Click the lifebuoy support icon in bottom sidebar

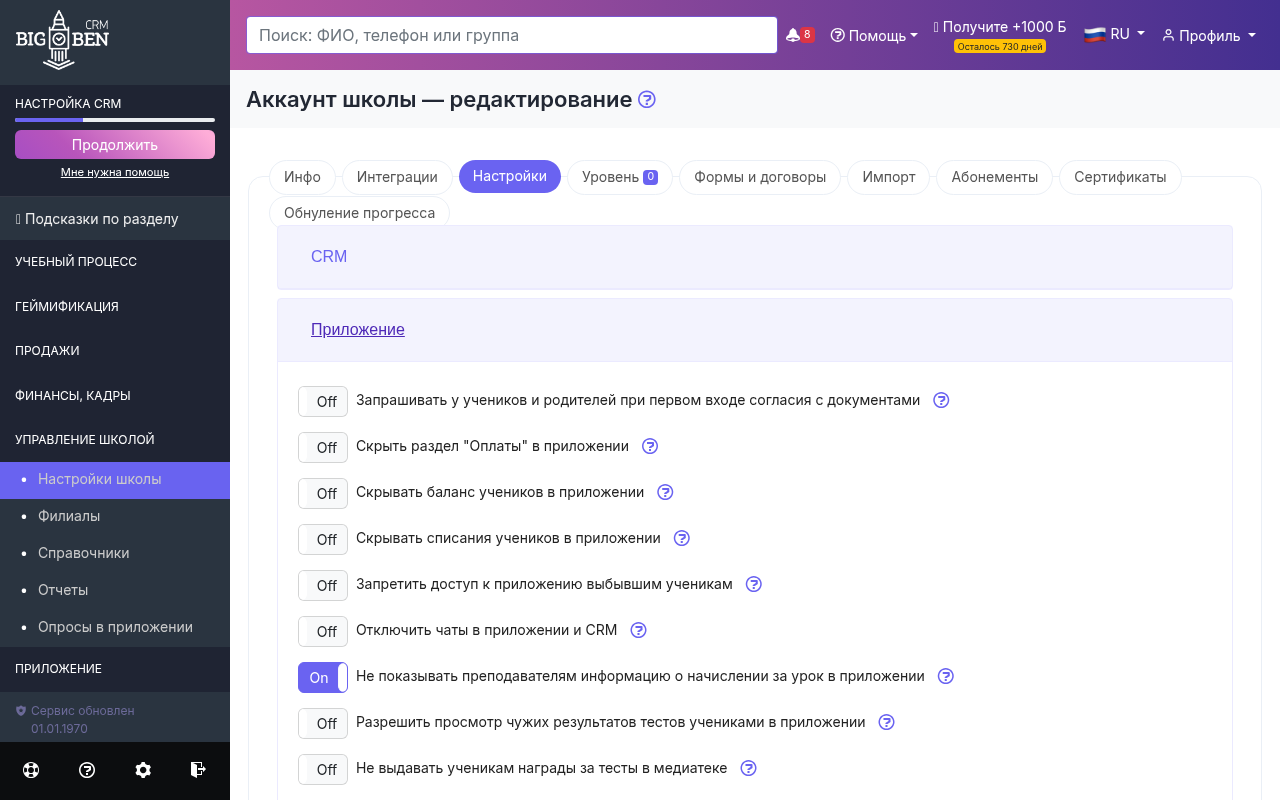(30, 770)
